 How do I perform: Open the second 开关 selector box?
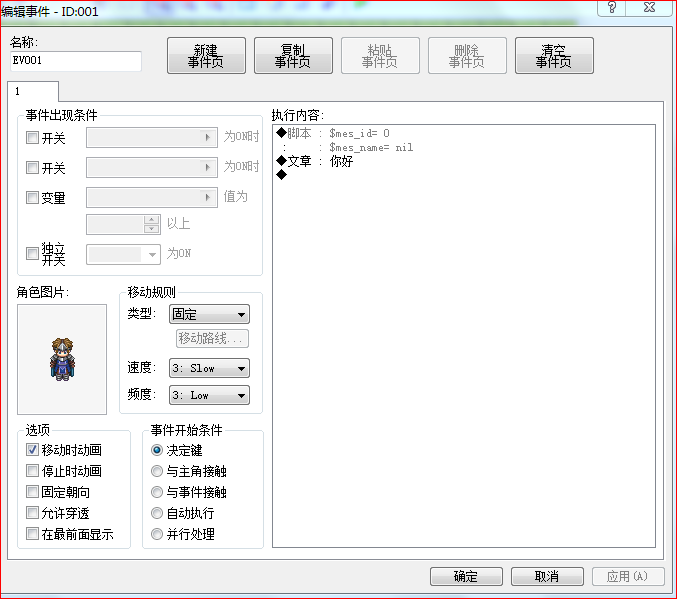pos(152,167)
